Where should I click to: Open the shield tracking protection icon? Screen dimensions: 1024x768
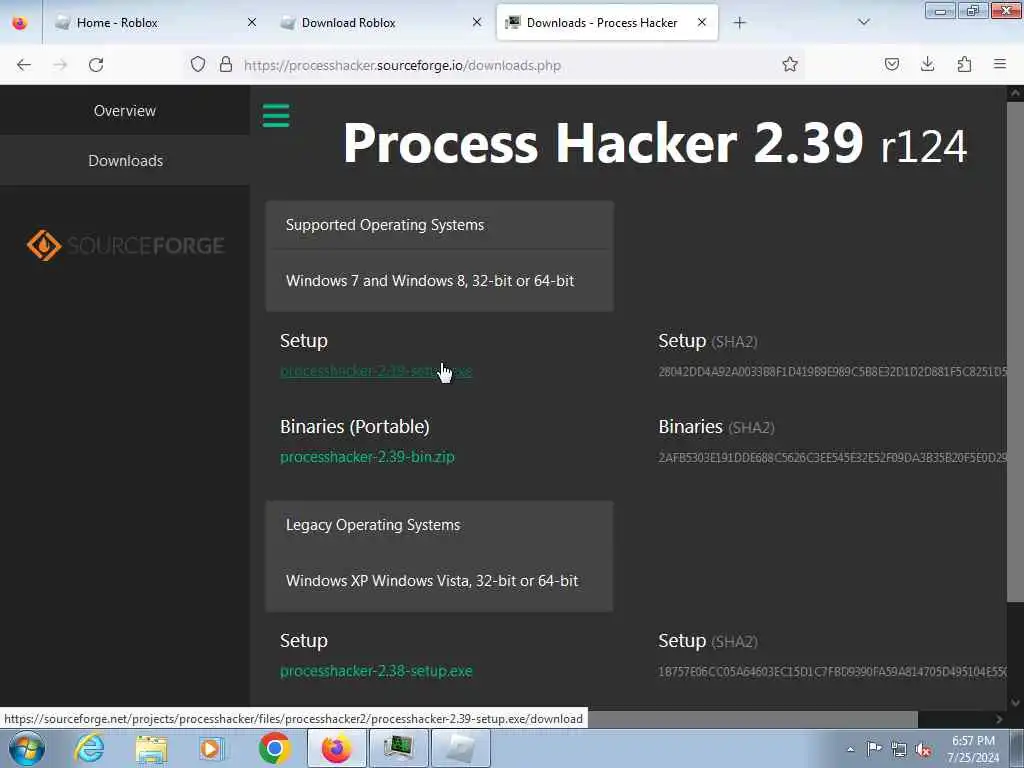click(x=198, y=64)
